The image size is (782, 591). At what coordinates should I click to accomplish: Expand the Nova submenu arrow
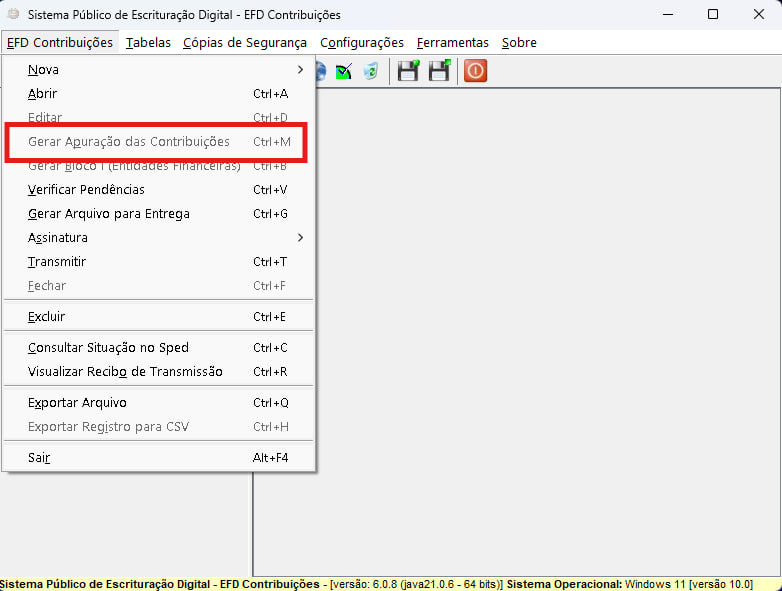[300, 70]
